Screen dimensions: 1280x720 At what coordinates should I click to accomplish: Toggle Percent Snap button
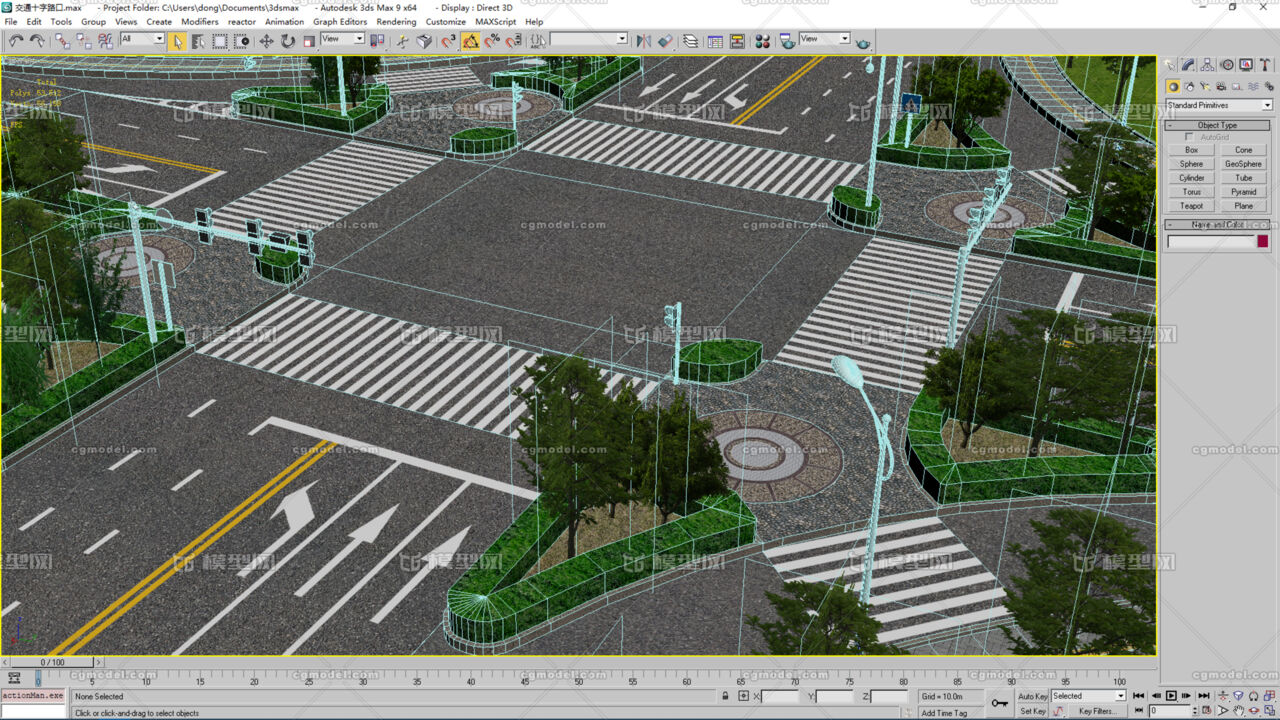[x=492, y=41]
